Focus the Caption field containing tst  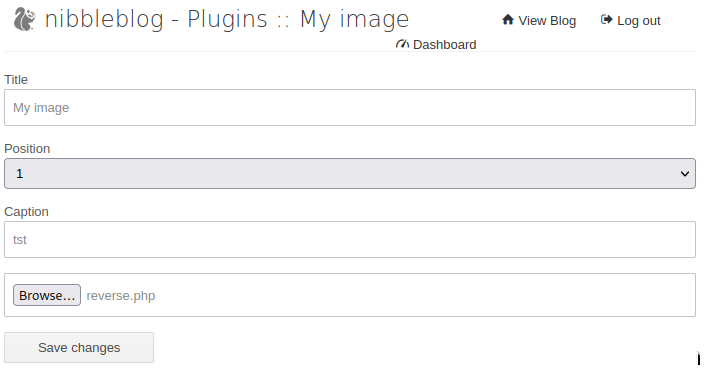pyautogui.click(x=350, y=239)
